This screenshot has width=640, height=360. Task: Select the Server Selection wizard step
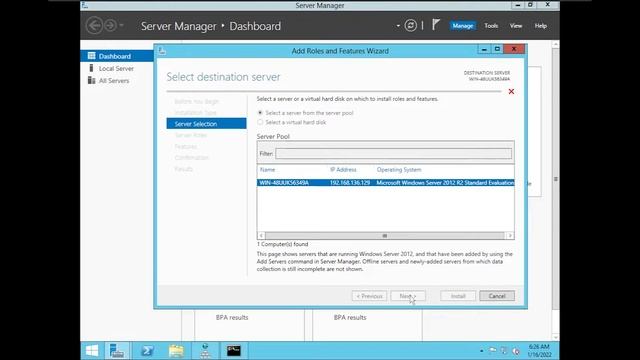pos(207,124)
